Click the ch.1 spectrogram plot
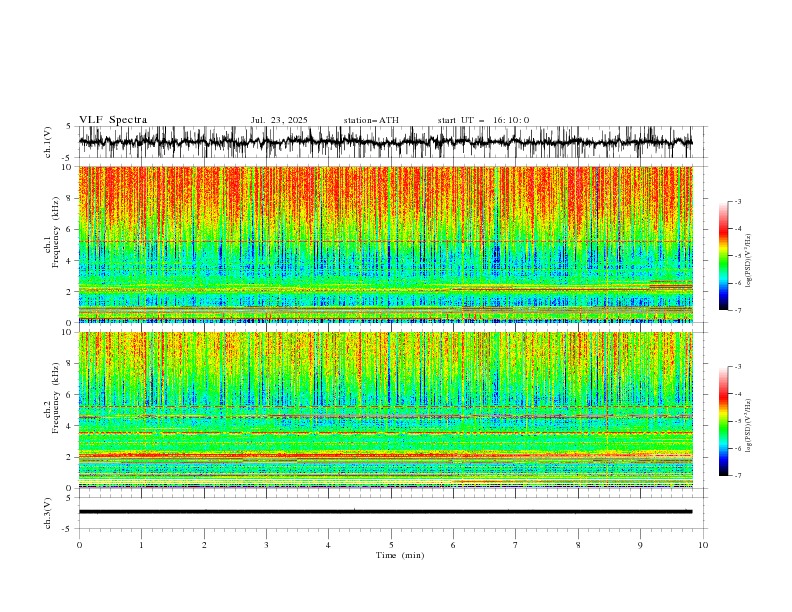The width and height of the screenshot is (792, 612). point(385,244)
